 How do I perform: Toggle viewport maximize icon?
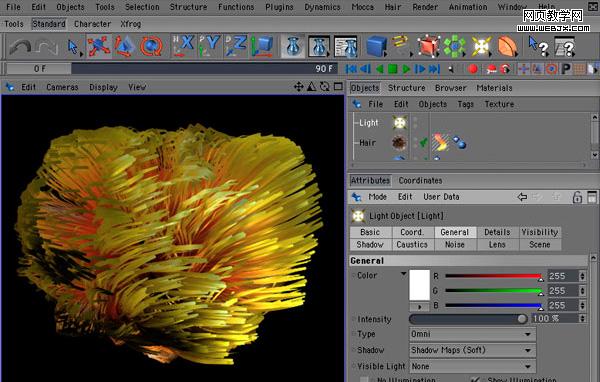(x=338, y=87)
